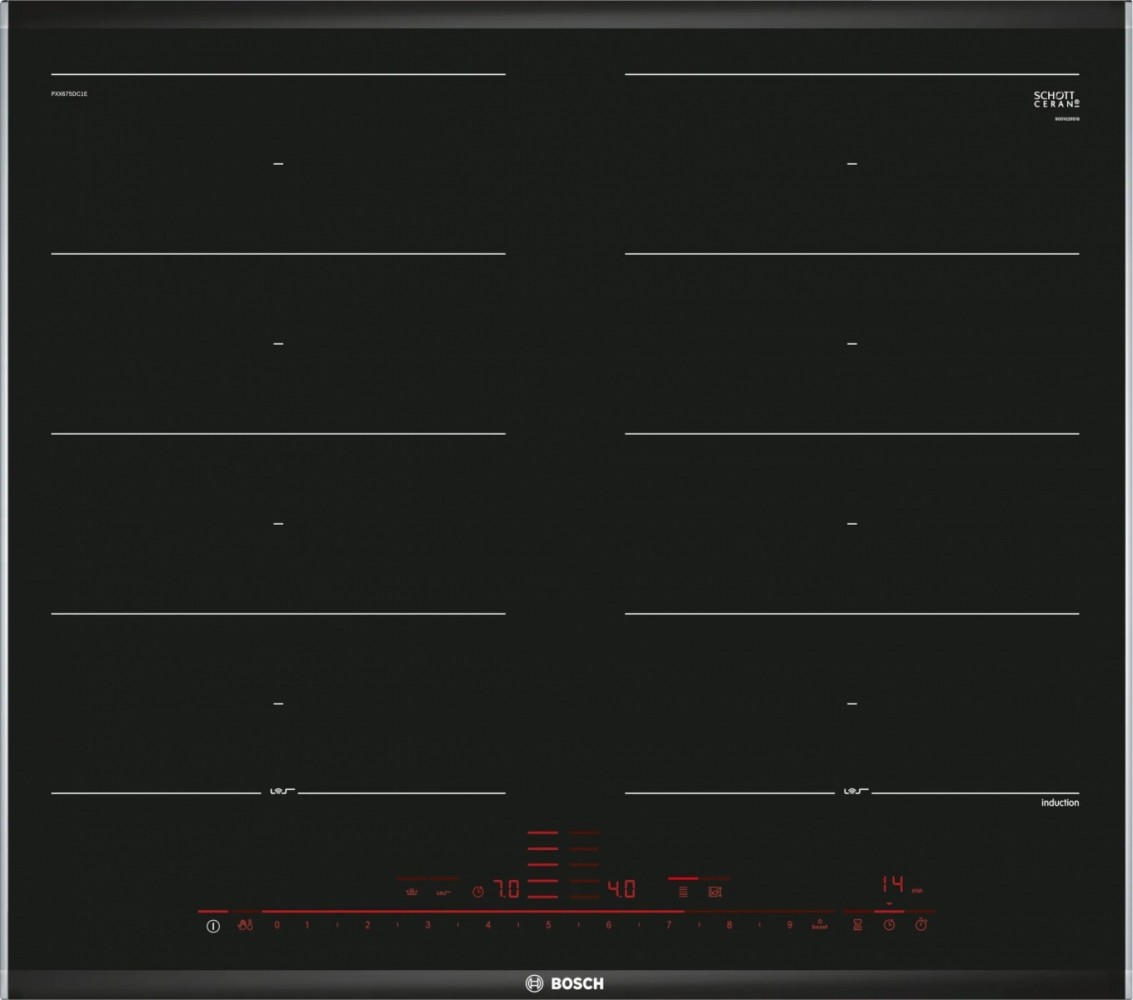Screen dimensions: 1133x1000
Task: Tap the child lock key icon
Action: tap(245, 926)
